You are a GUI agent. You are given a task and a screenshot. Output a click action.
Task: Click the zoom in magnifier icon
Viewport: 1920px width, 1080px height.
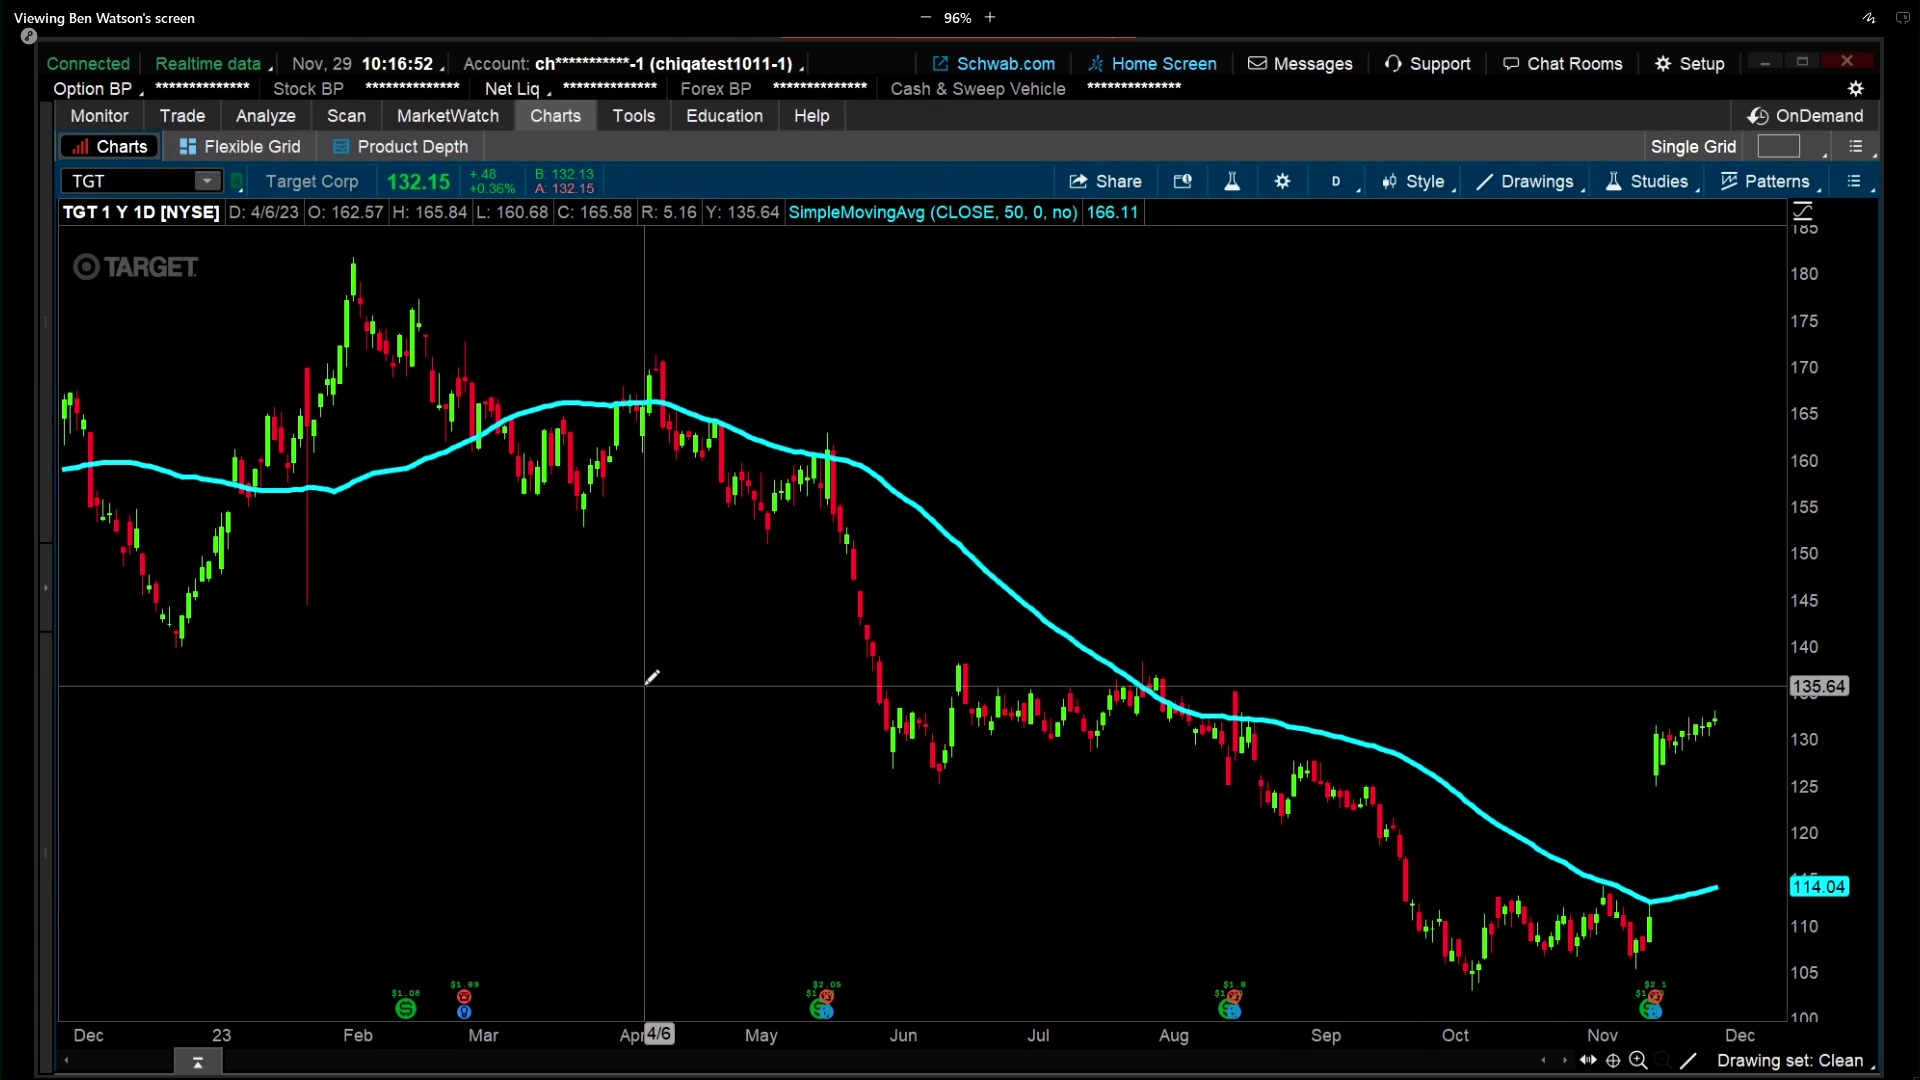coord(1638,1060)
